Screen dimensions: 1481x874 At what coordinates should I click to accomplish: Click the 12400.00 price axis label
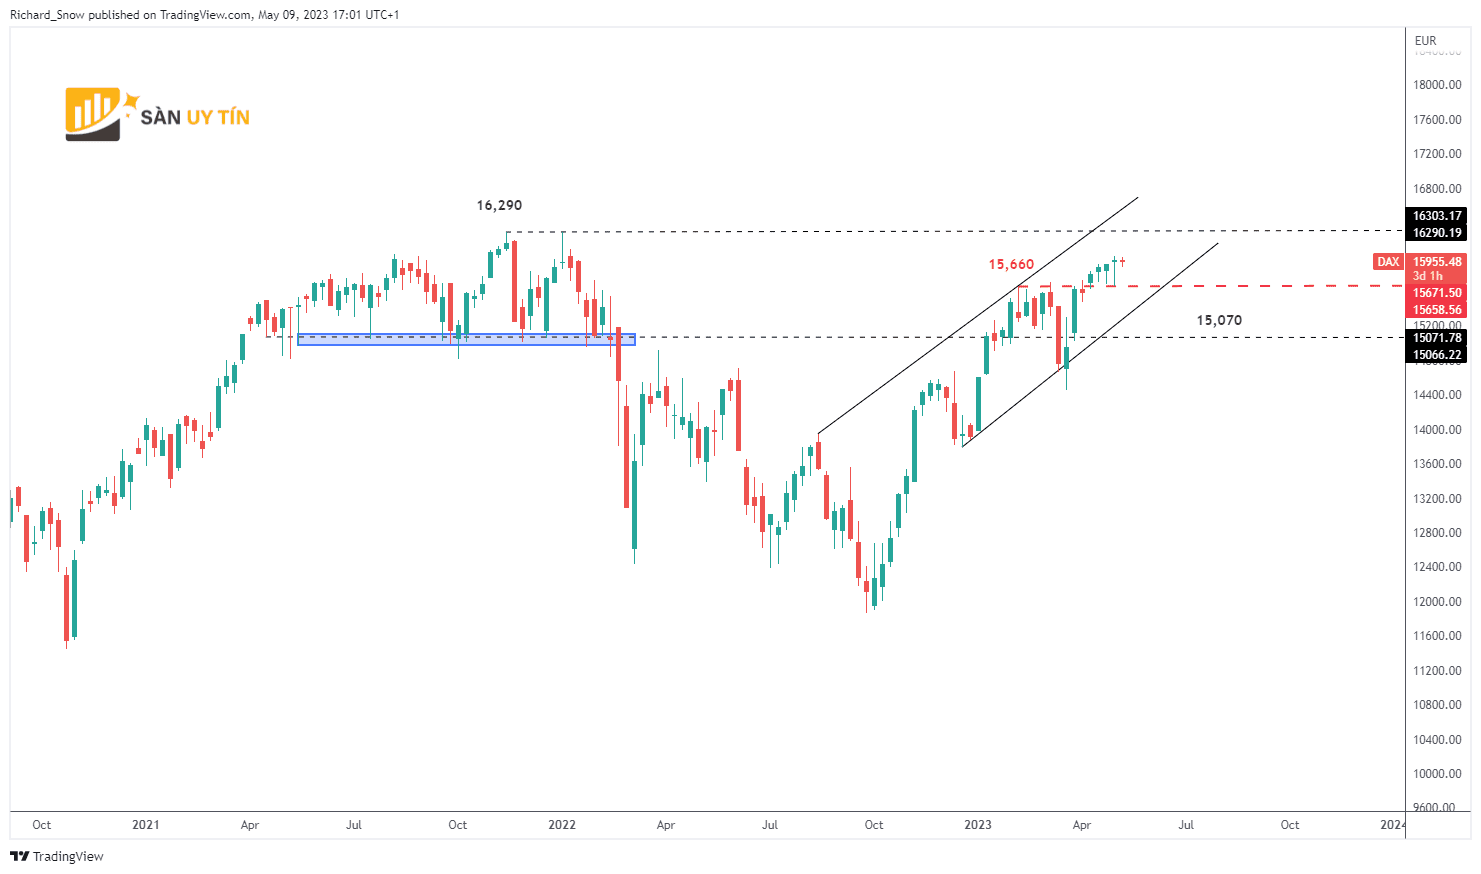[1437, 567]
